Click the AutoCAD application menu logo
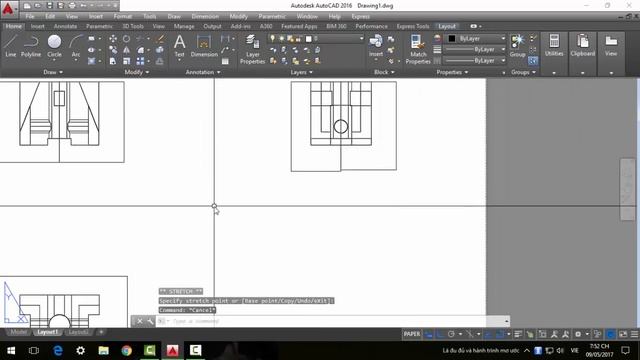The width and height of the screenshot is (640, 360). pyautogui.click(x=8, y=8)
